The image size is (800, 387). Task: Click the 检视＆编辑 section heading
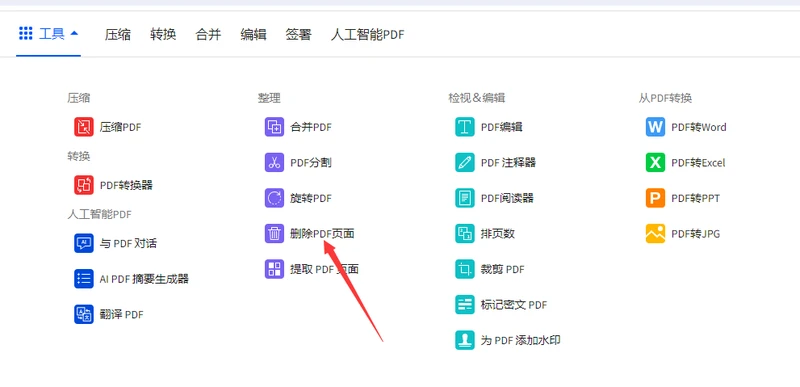(x=477, y=98)
